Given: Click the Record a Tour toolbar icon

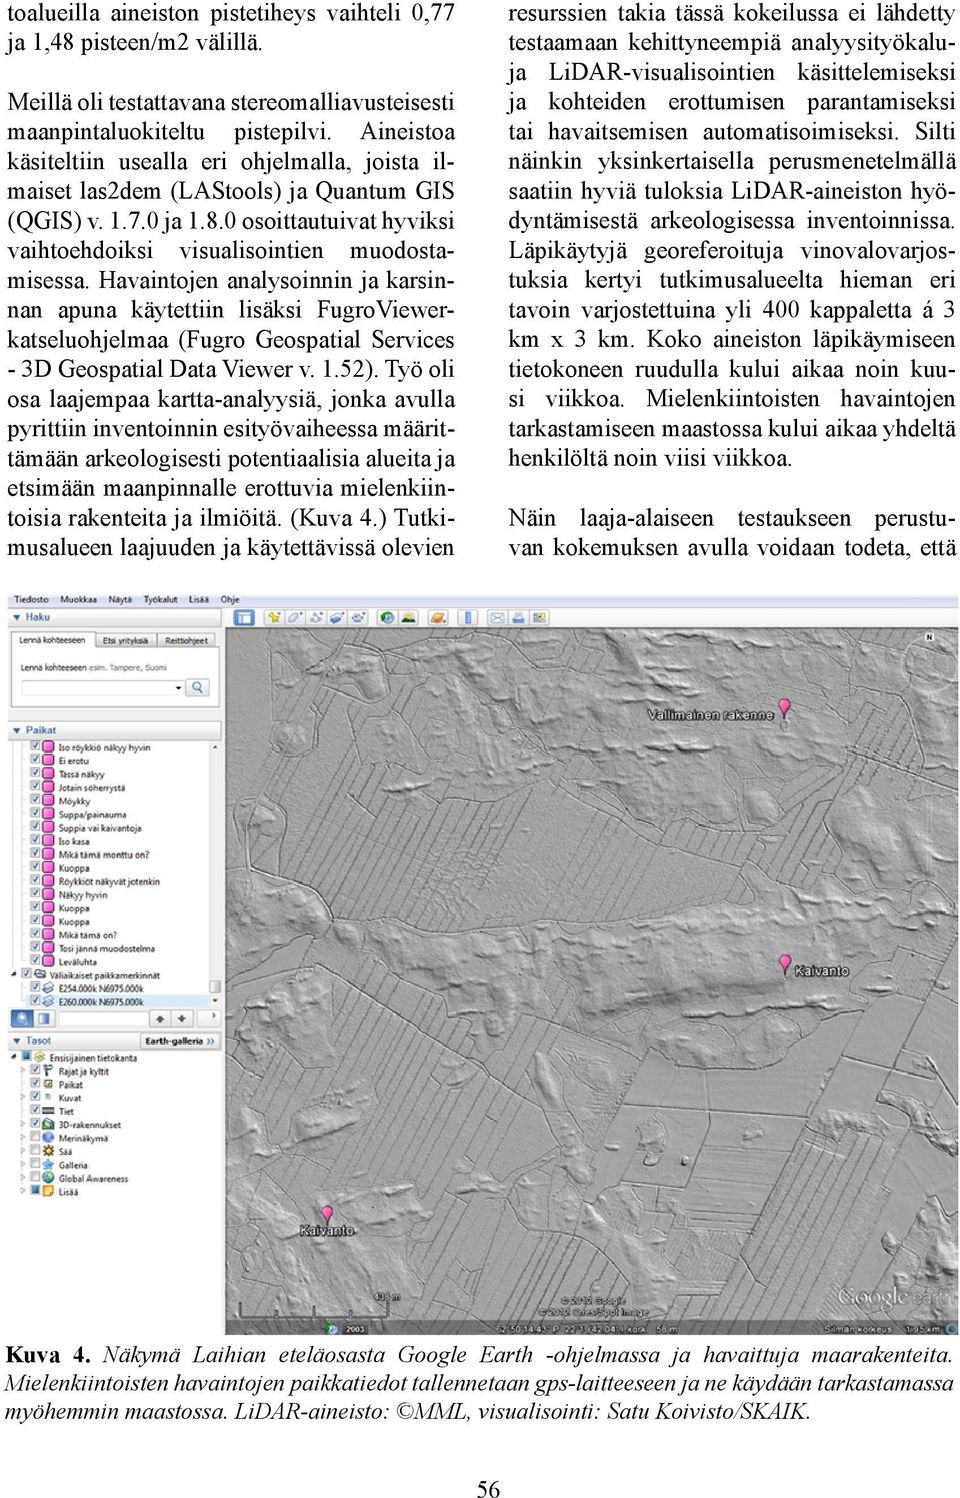Looking at the screenshot, I should click(357, 617).
